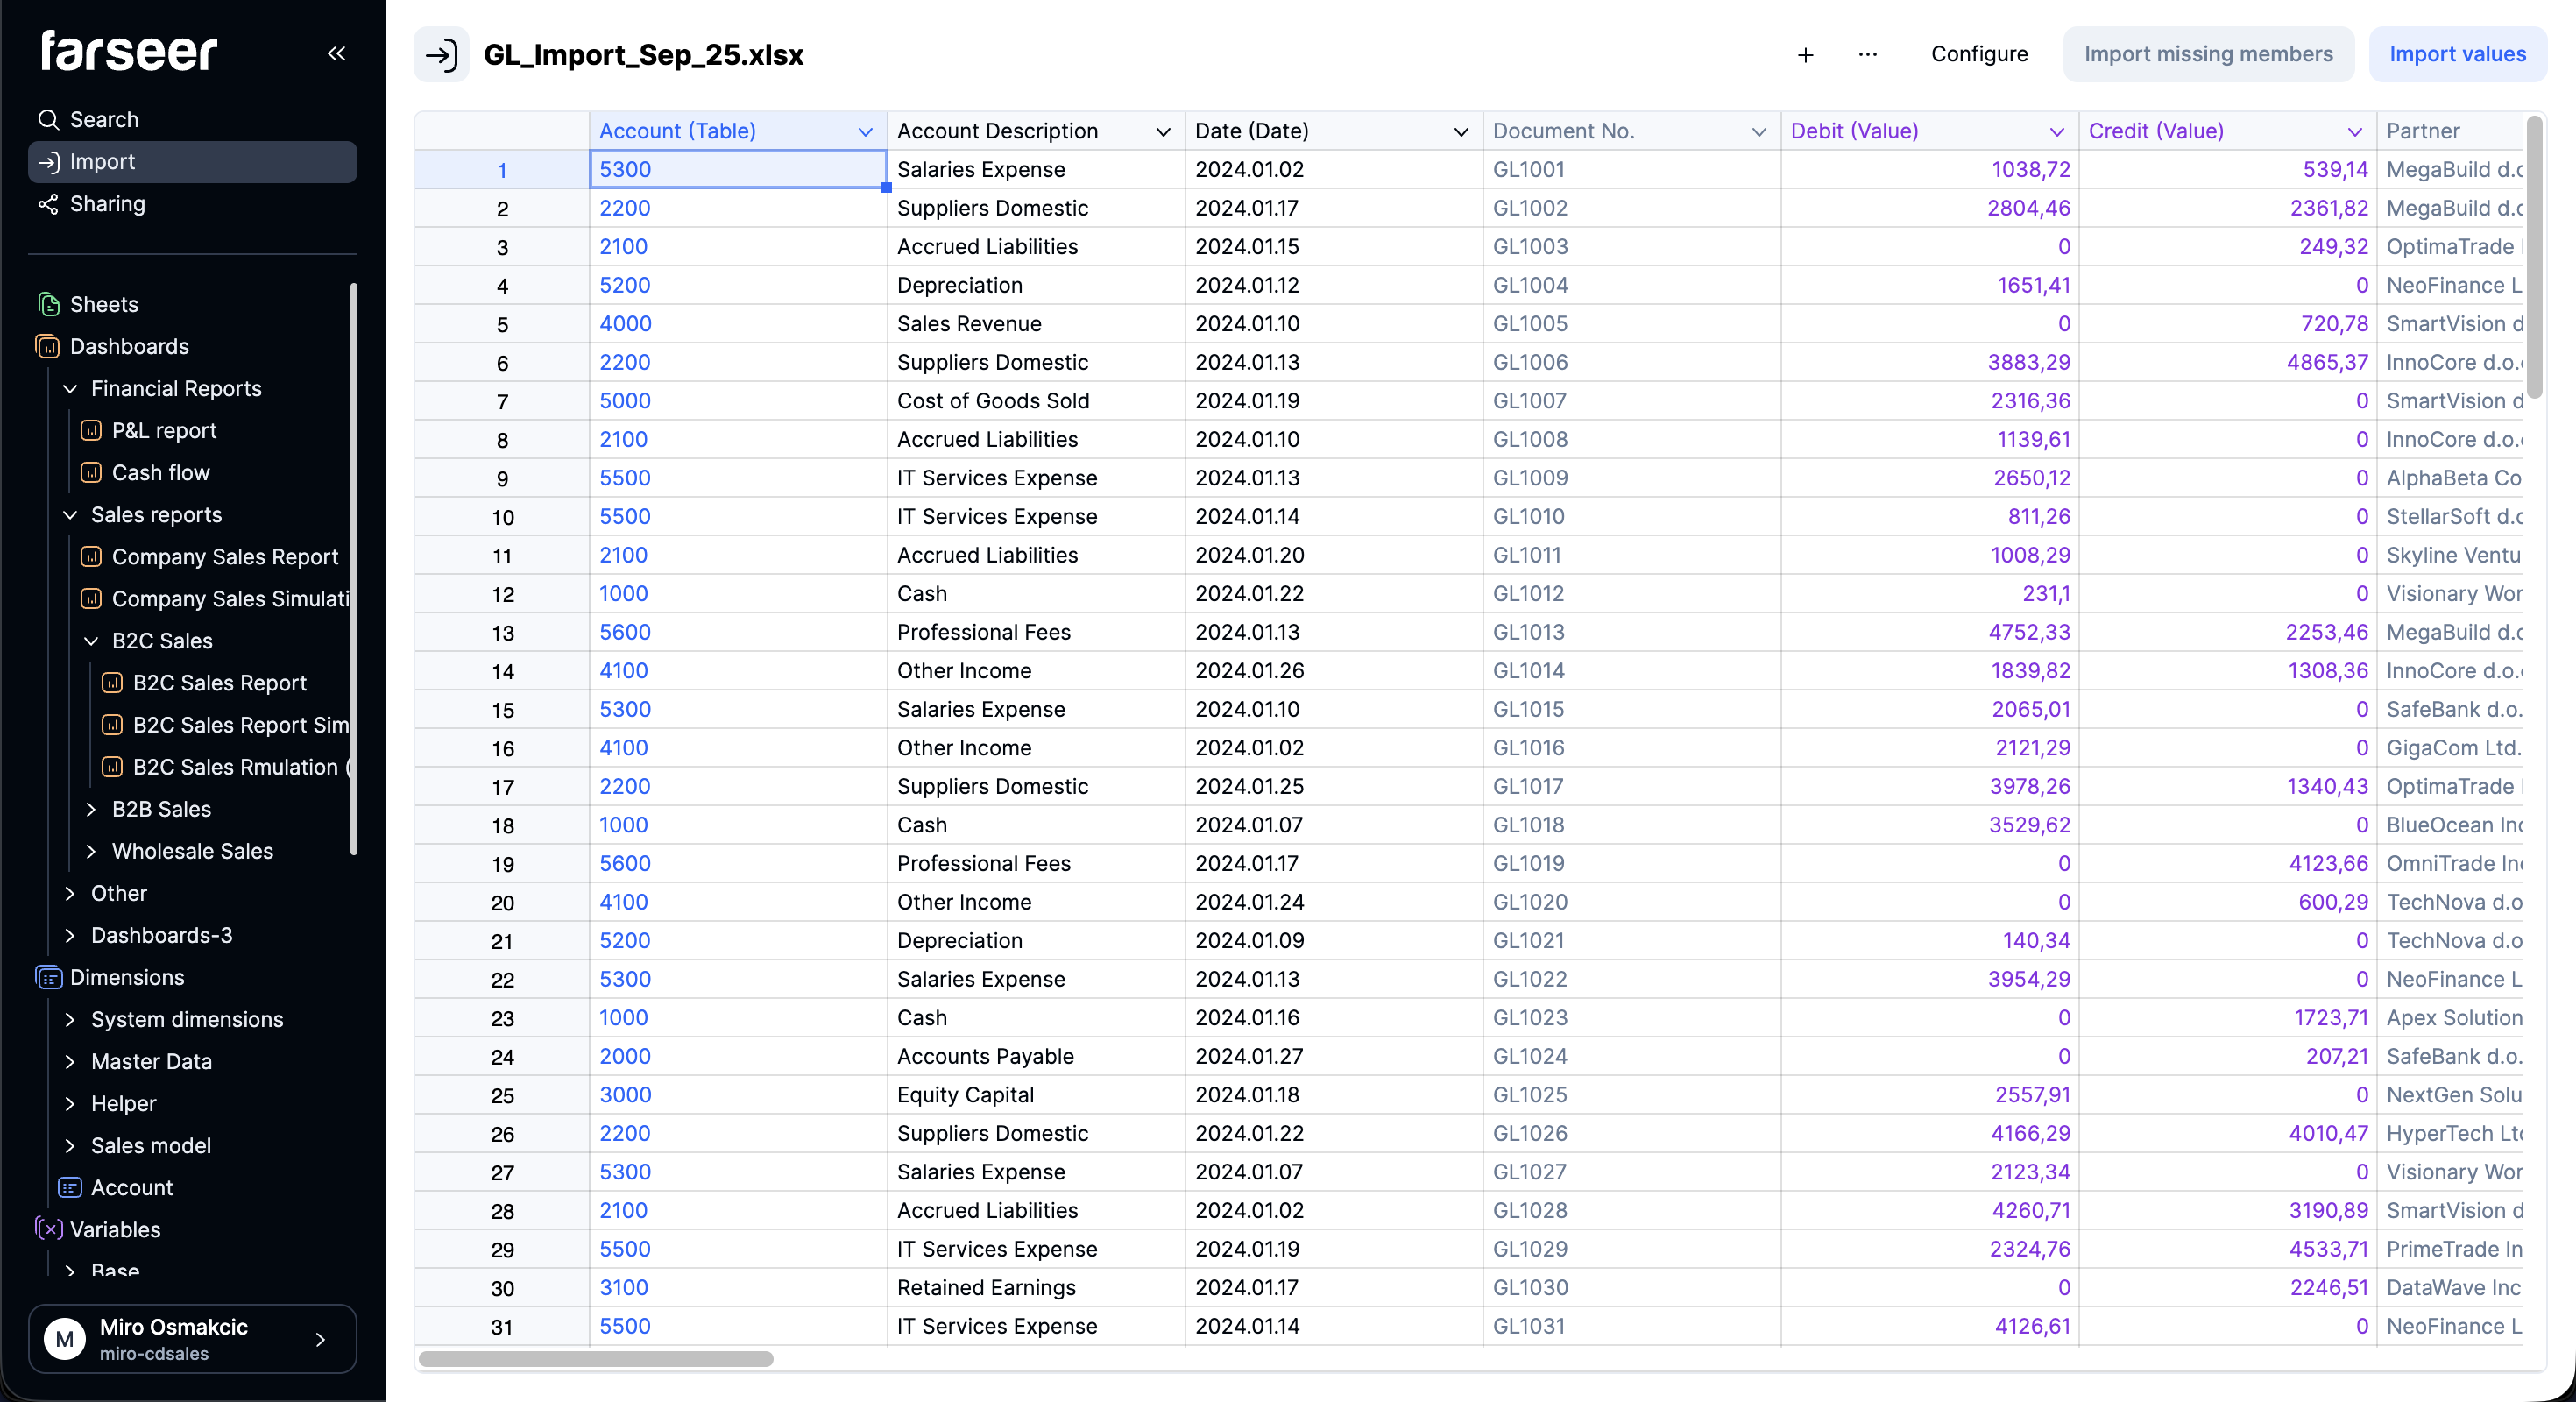
Task: Click the Variables section icon
Action: [x=48, y=1229]
